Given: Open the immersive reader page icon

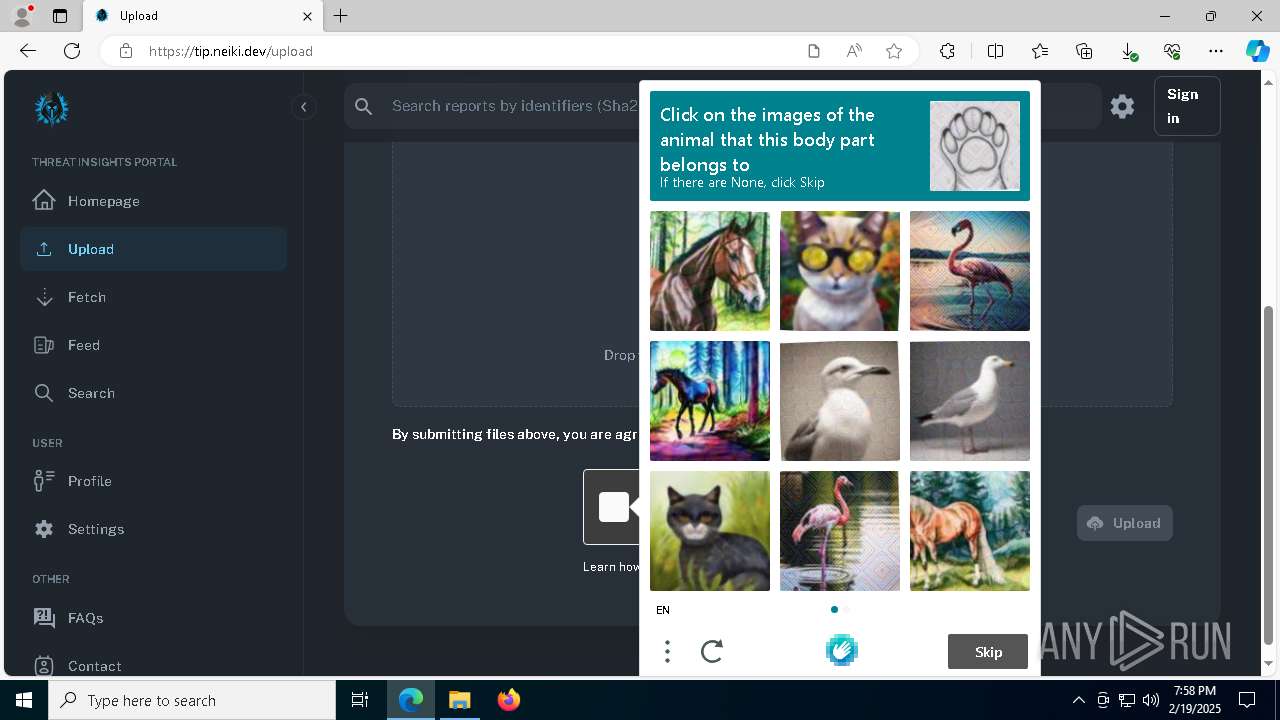Looking at the screenshot, I should point(814,51).
